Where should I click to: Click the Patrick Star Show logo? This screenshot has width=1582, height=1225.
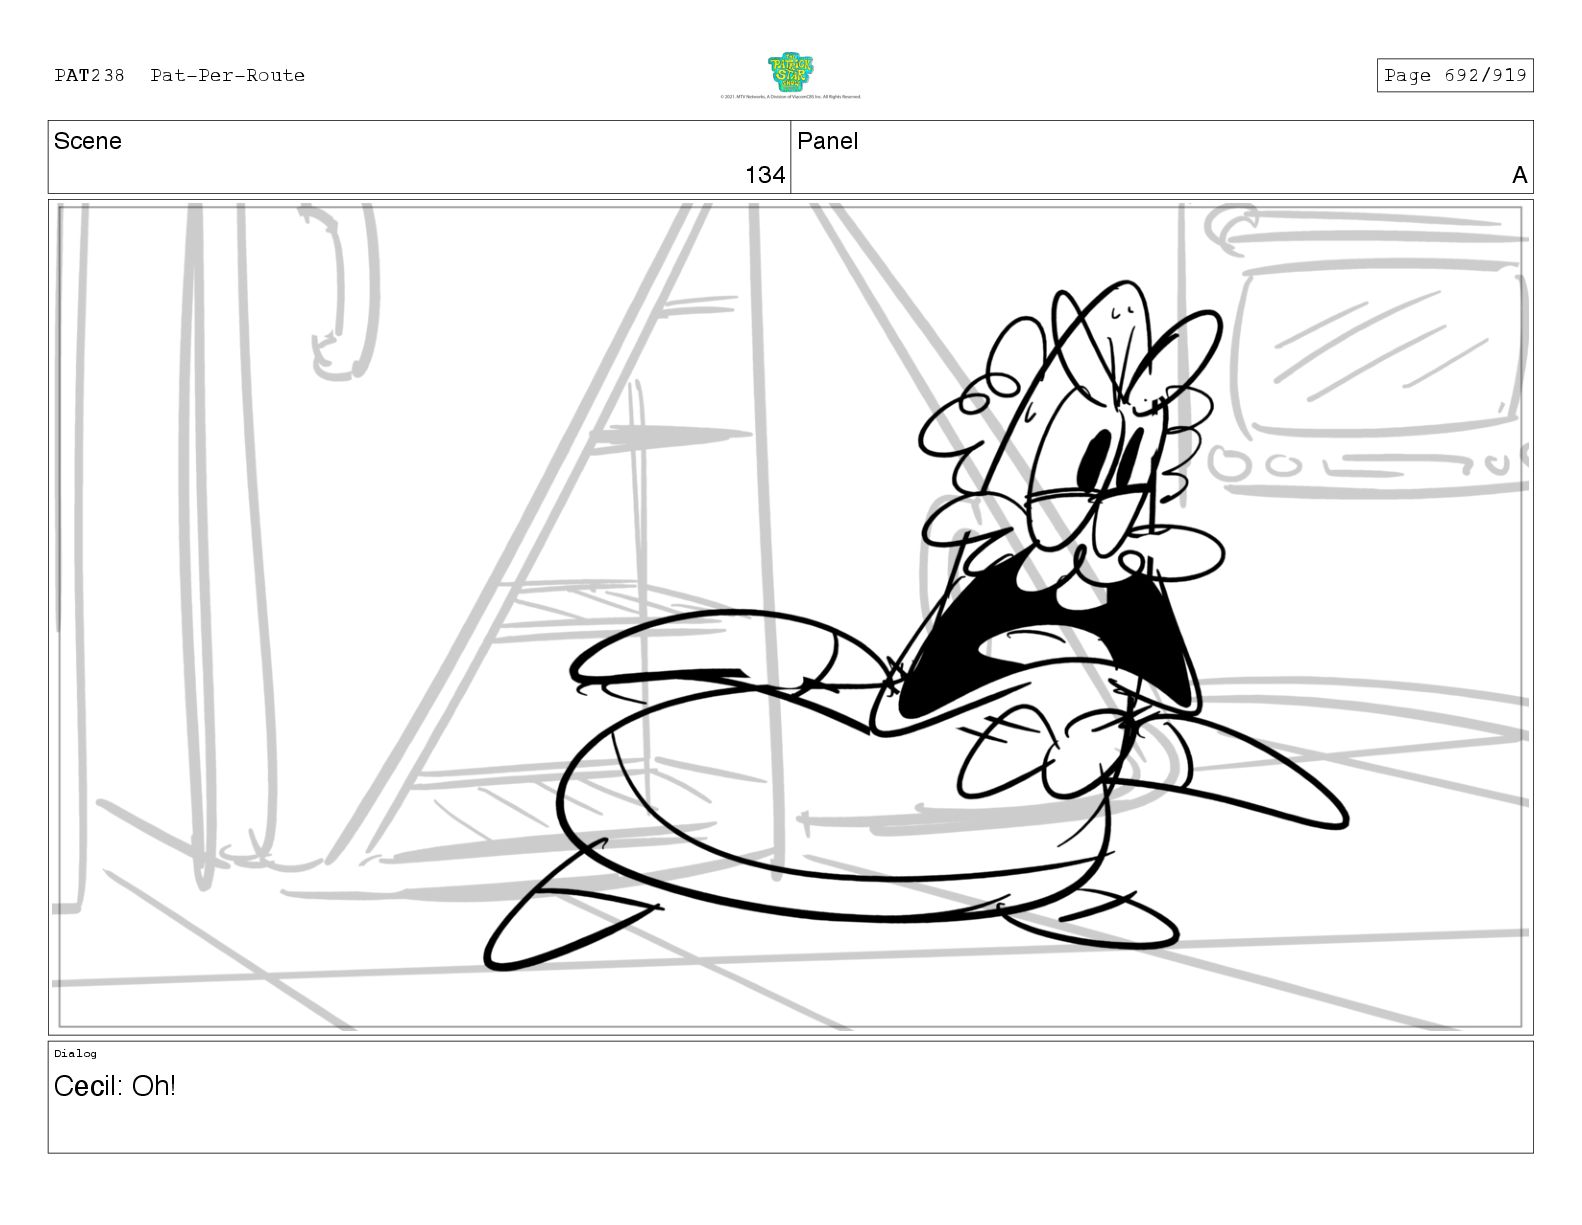coord(790,72)
